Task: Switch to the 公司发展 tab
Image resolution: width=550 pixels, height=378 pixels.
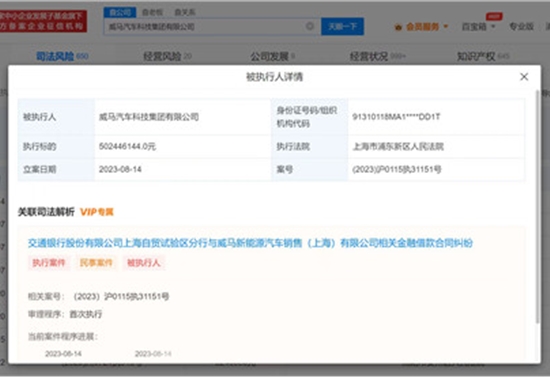Action: (272, 56)
